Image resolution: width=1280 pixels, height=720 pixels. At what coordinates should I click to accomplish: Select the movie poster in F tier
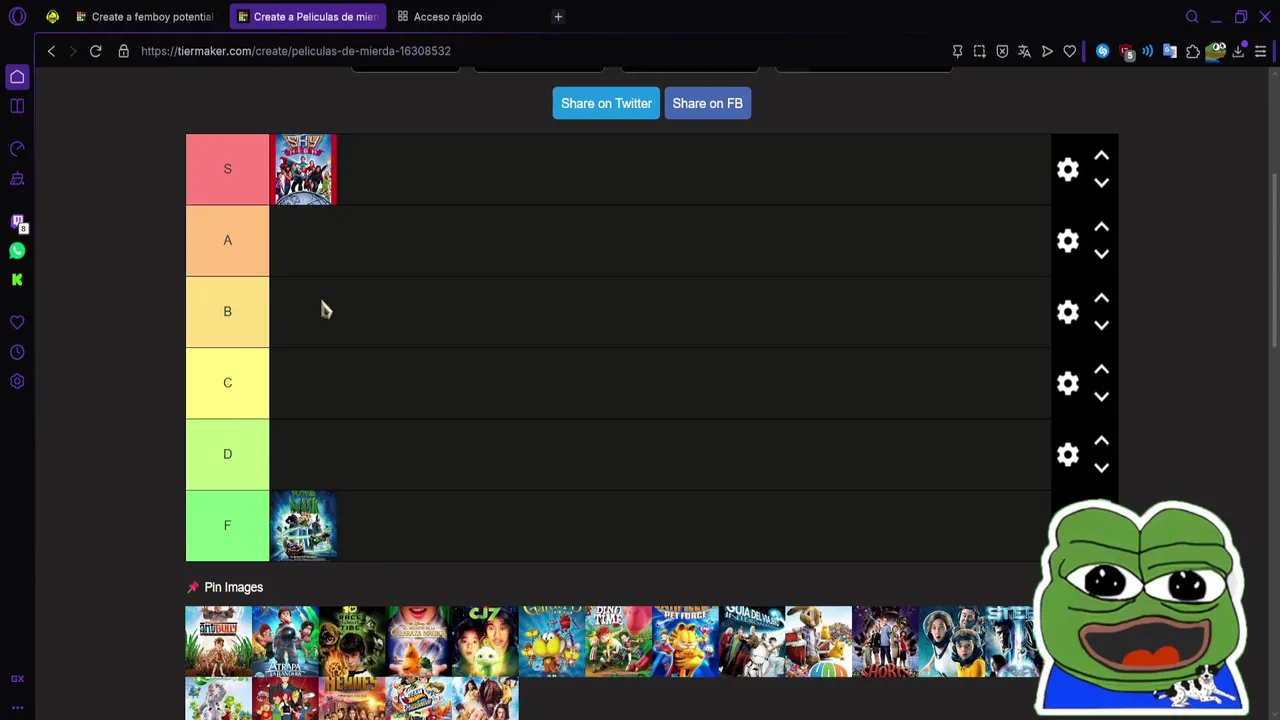click(x=303, y=525)
